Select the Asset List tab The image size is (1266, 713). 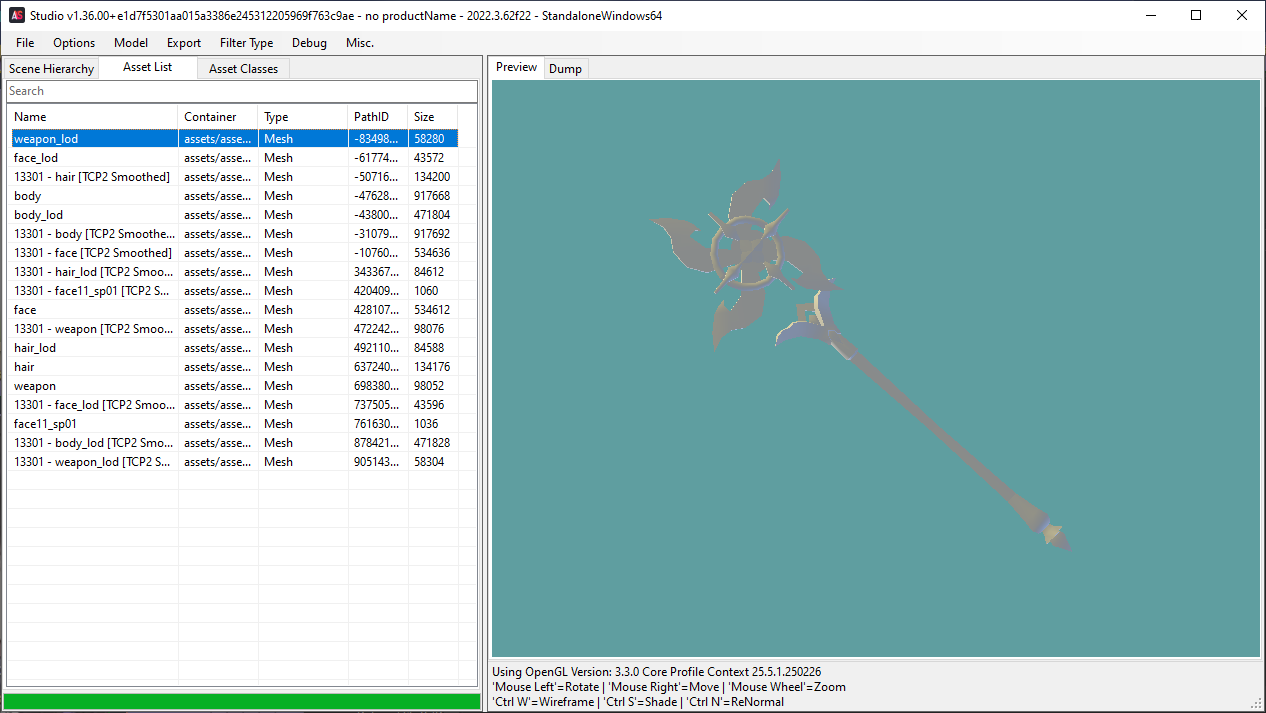(x=148, y=67)
